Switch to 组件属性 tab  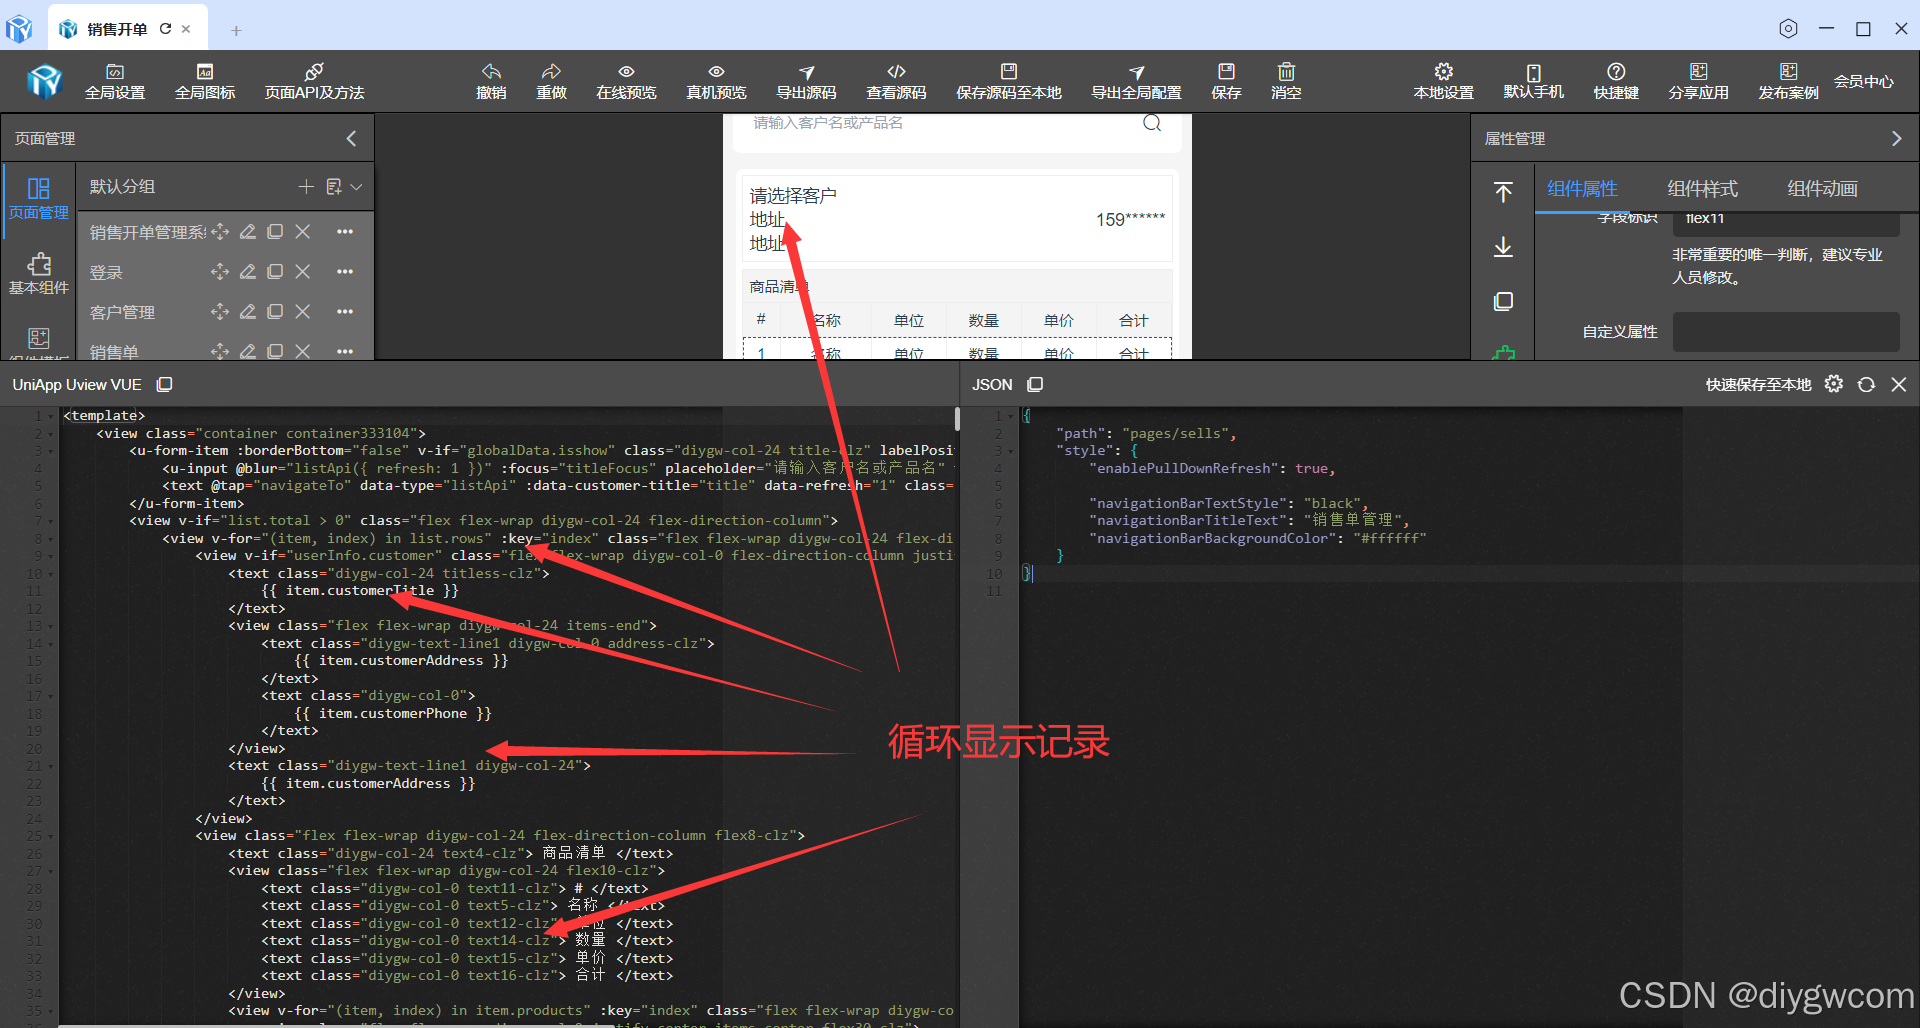pos(1582,188)
